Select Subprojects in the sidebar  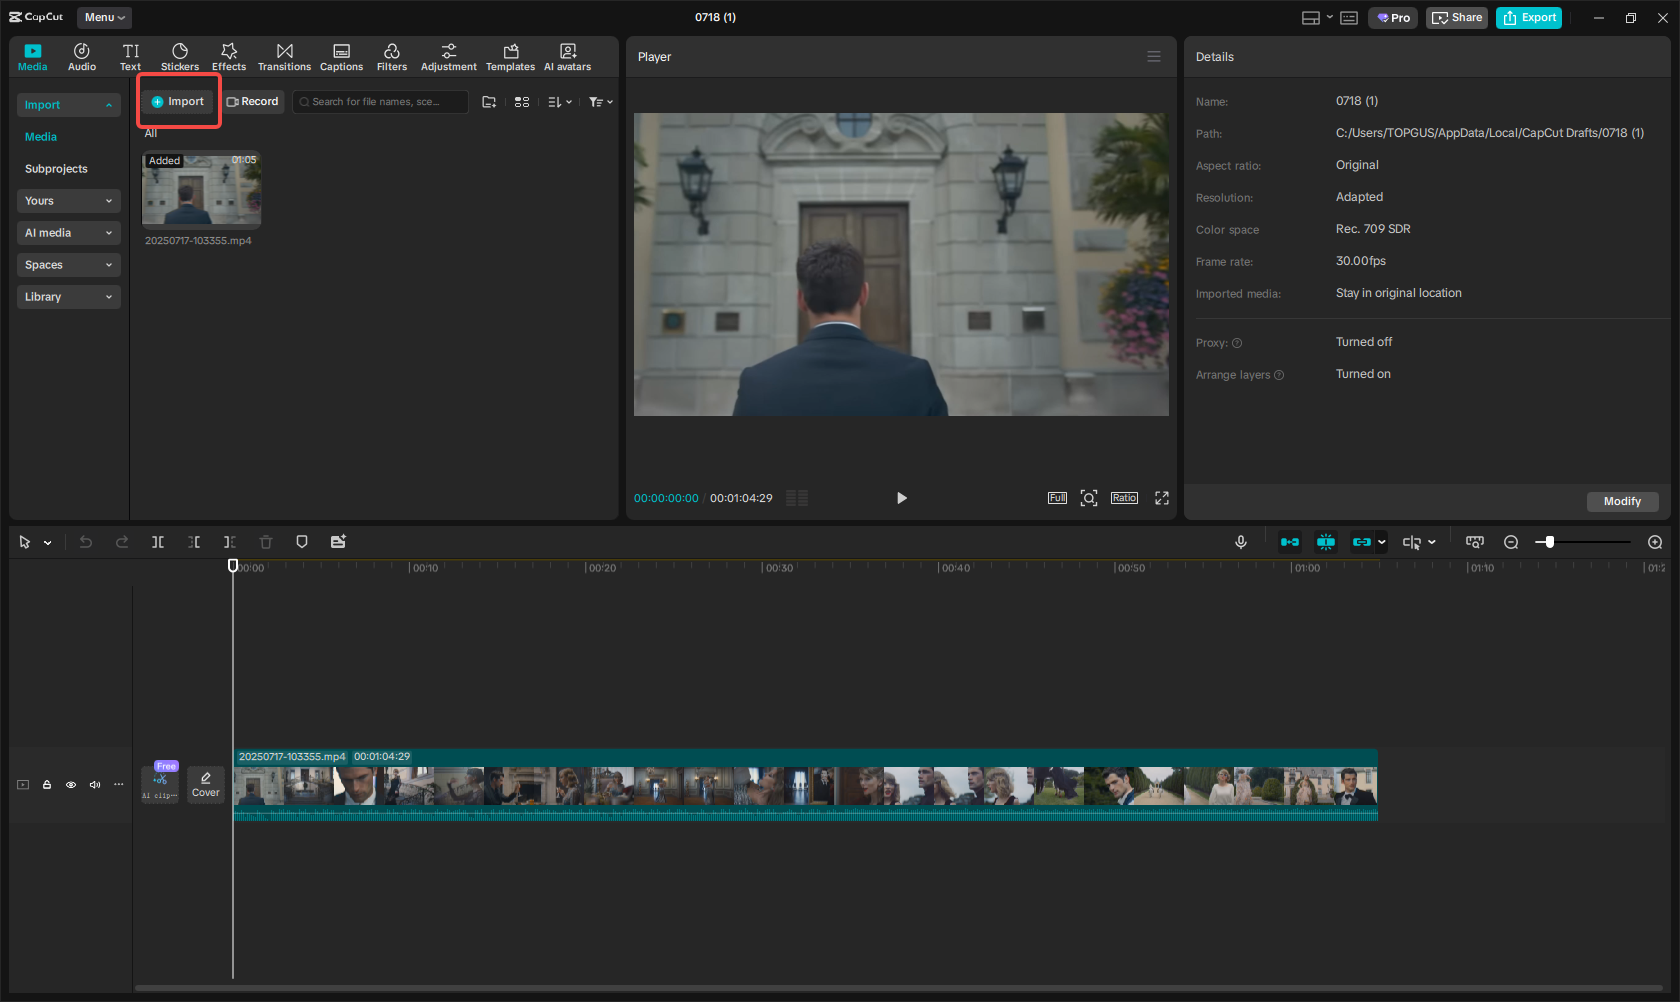56,169
